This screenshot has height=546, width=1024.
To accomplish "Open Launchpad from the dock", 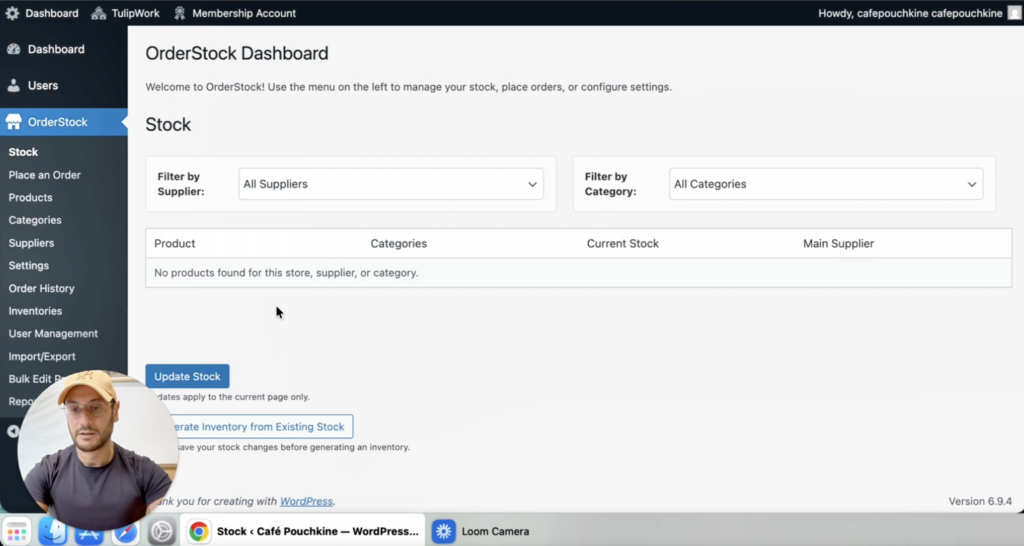I will 16,531.
